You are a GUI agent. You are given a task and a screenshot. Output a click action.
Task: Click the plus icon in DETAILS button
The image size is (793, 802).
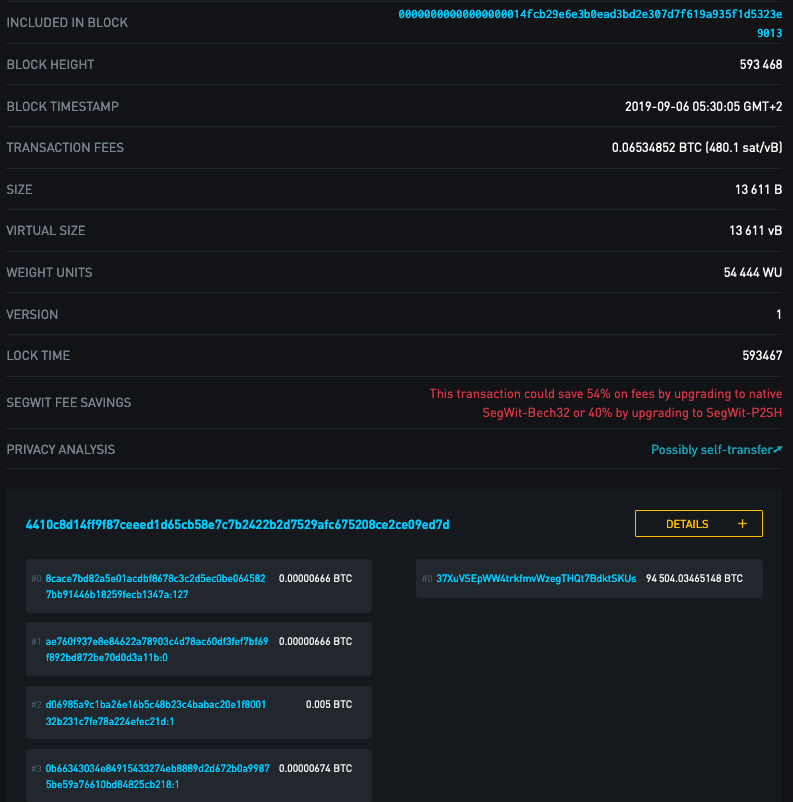point(742,524)
